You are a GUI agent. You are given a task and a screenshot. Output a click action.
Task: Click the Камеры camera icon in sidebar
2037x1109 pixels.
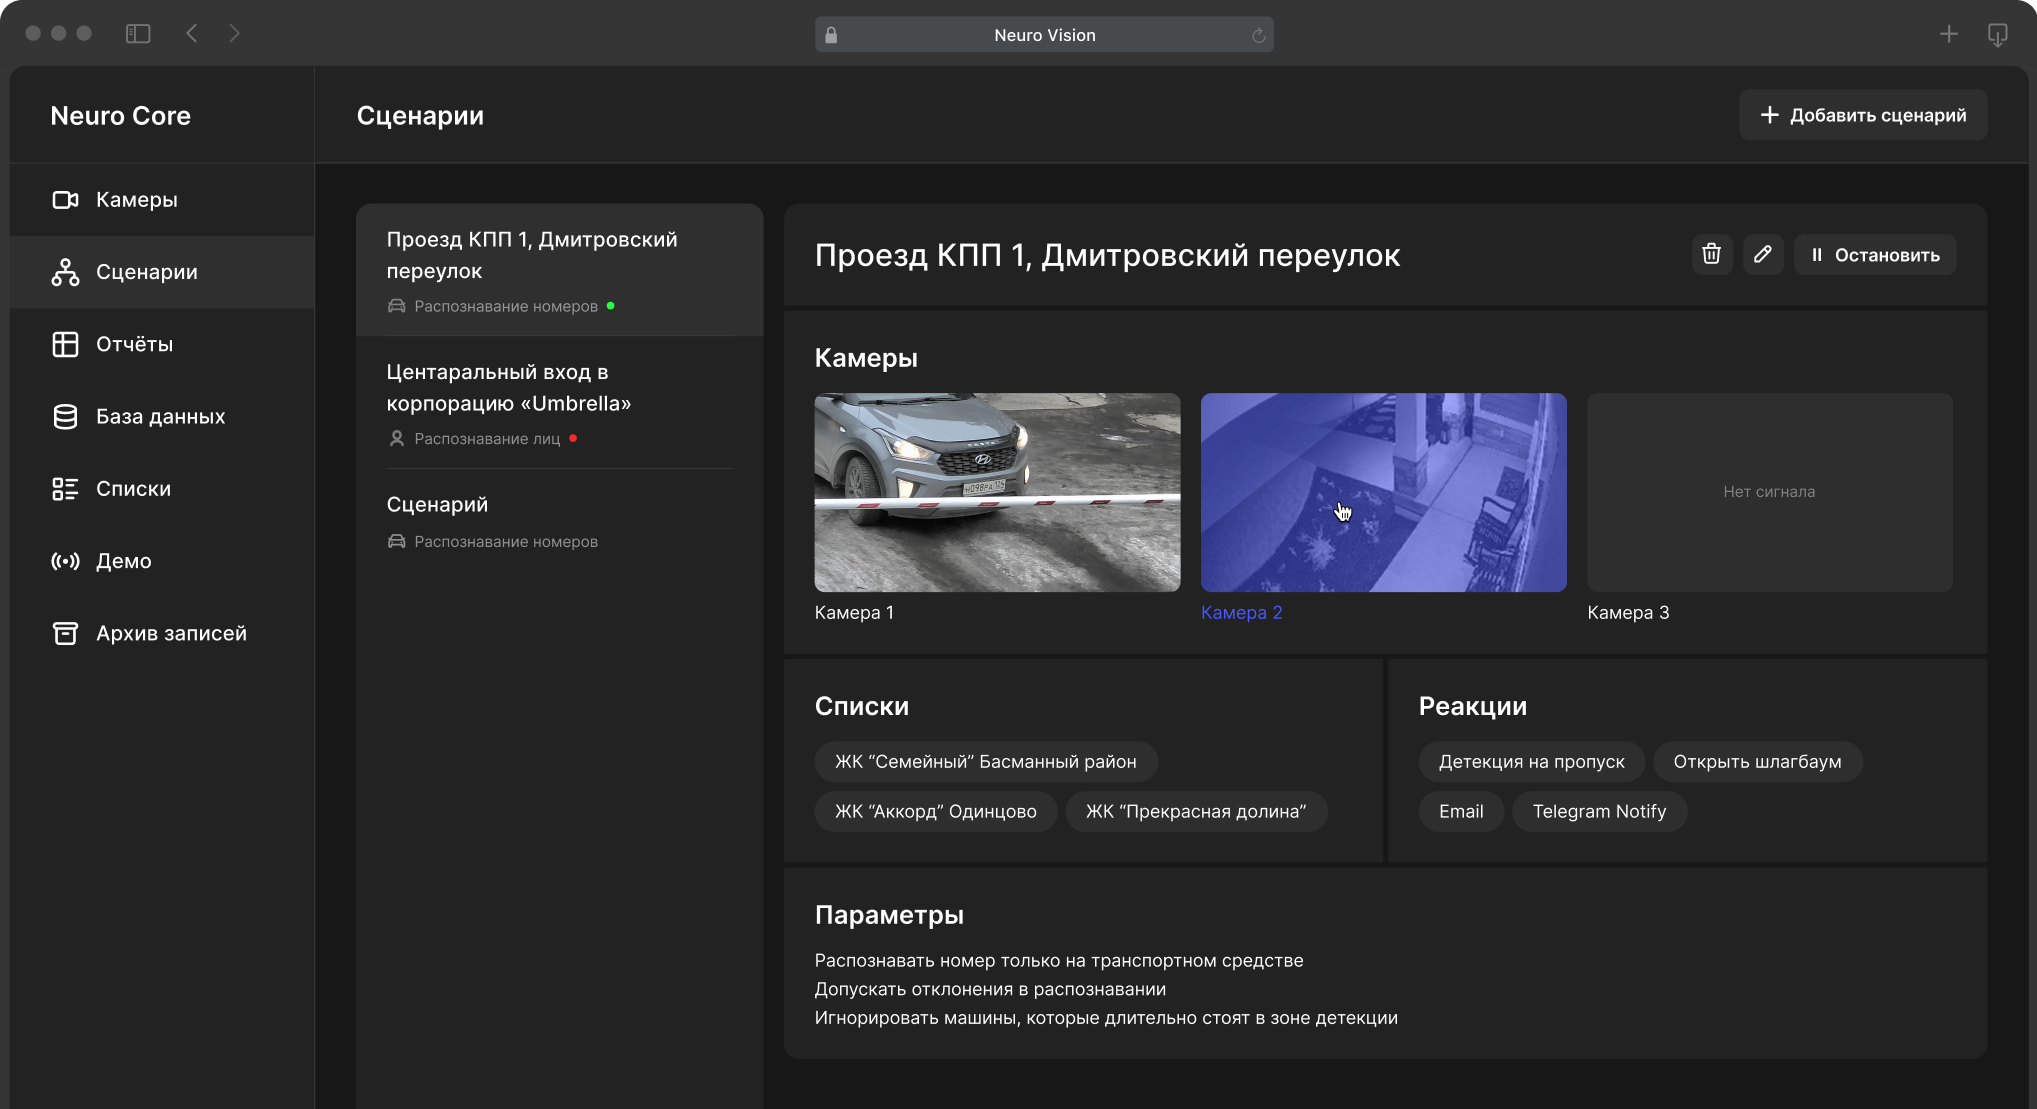point(65,200)
